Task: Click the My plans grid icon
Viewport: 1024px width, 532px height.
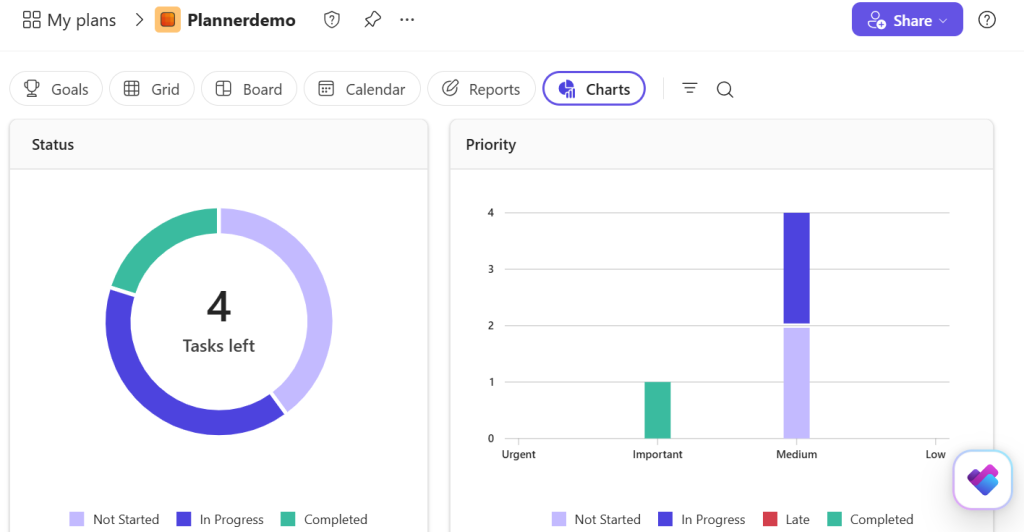Action: [x=31, y=20]
